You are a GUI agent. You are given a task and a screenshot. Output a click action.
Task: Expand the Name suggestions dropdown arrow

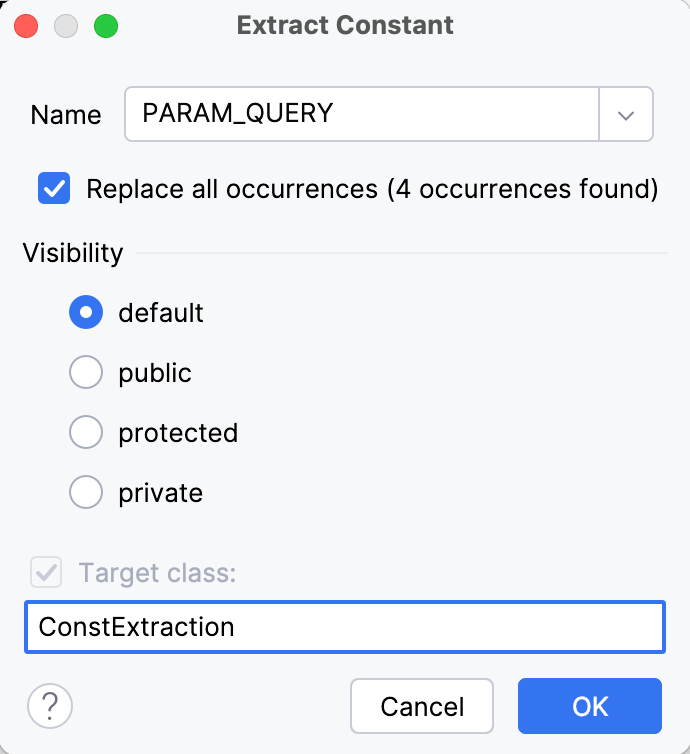pos(626,114)
